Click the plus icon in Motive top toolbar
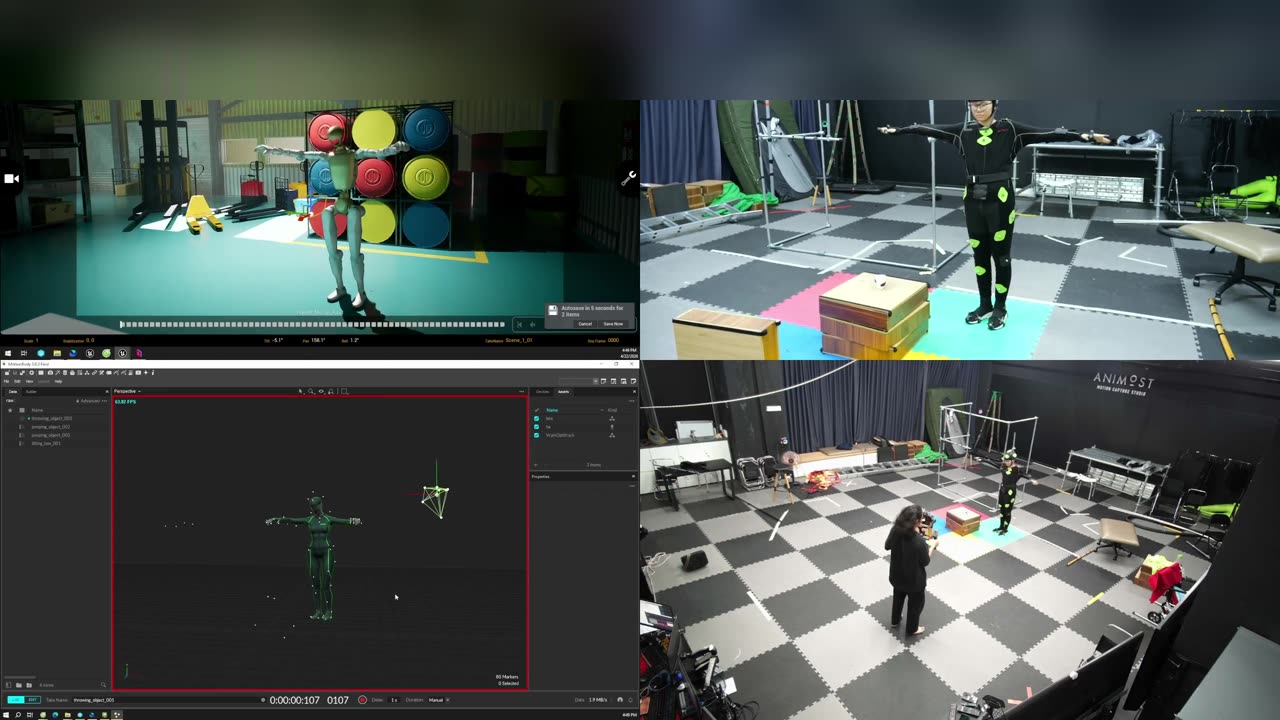 146,372
